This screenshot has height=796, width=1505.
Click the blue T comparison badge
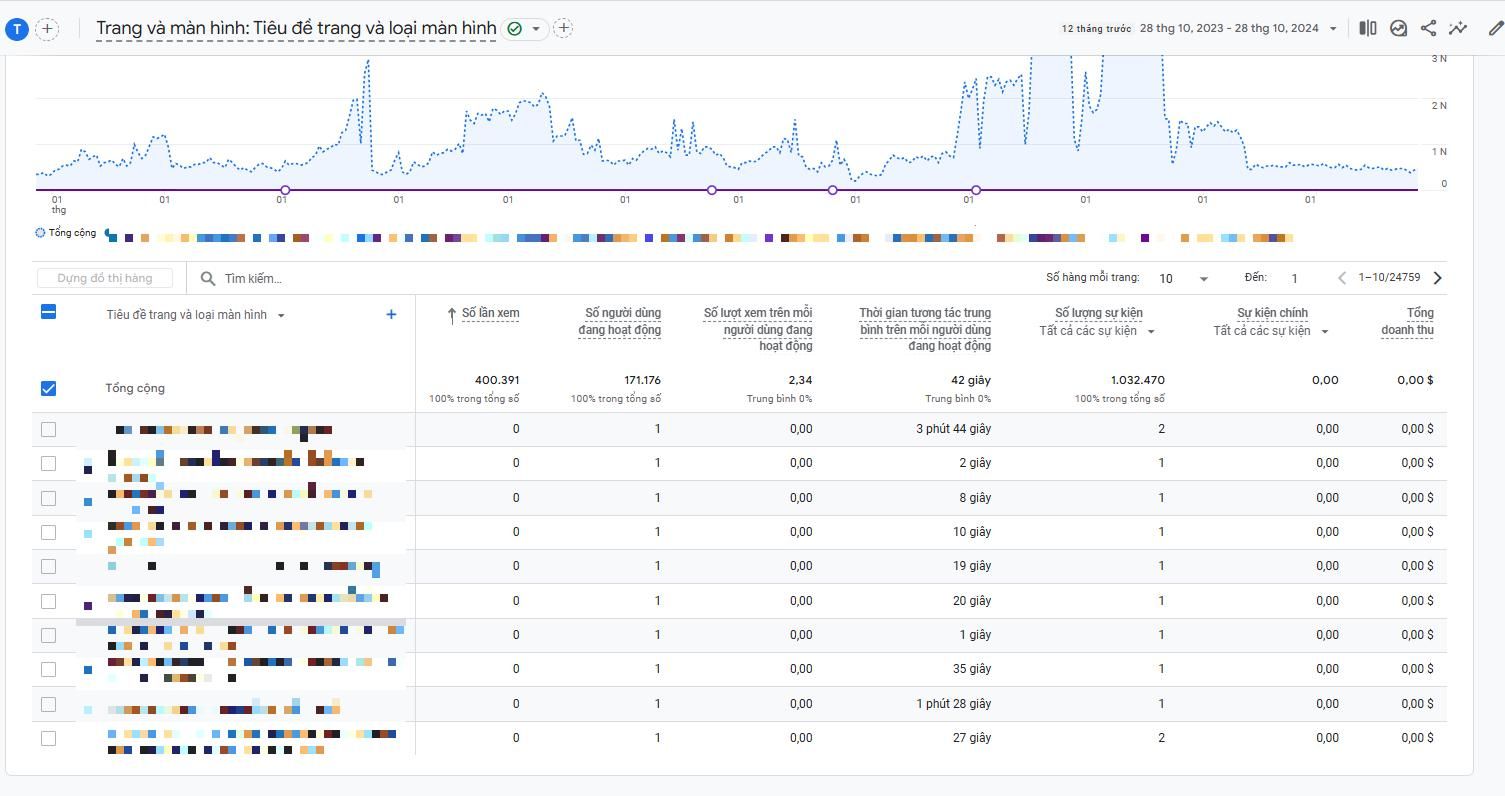click(16, 29)
